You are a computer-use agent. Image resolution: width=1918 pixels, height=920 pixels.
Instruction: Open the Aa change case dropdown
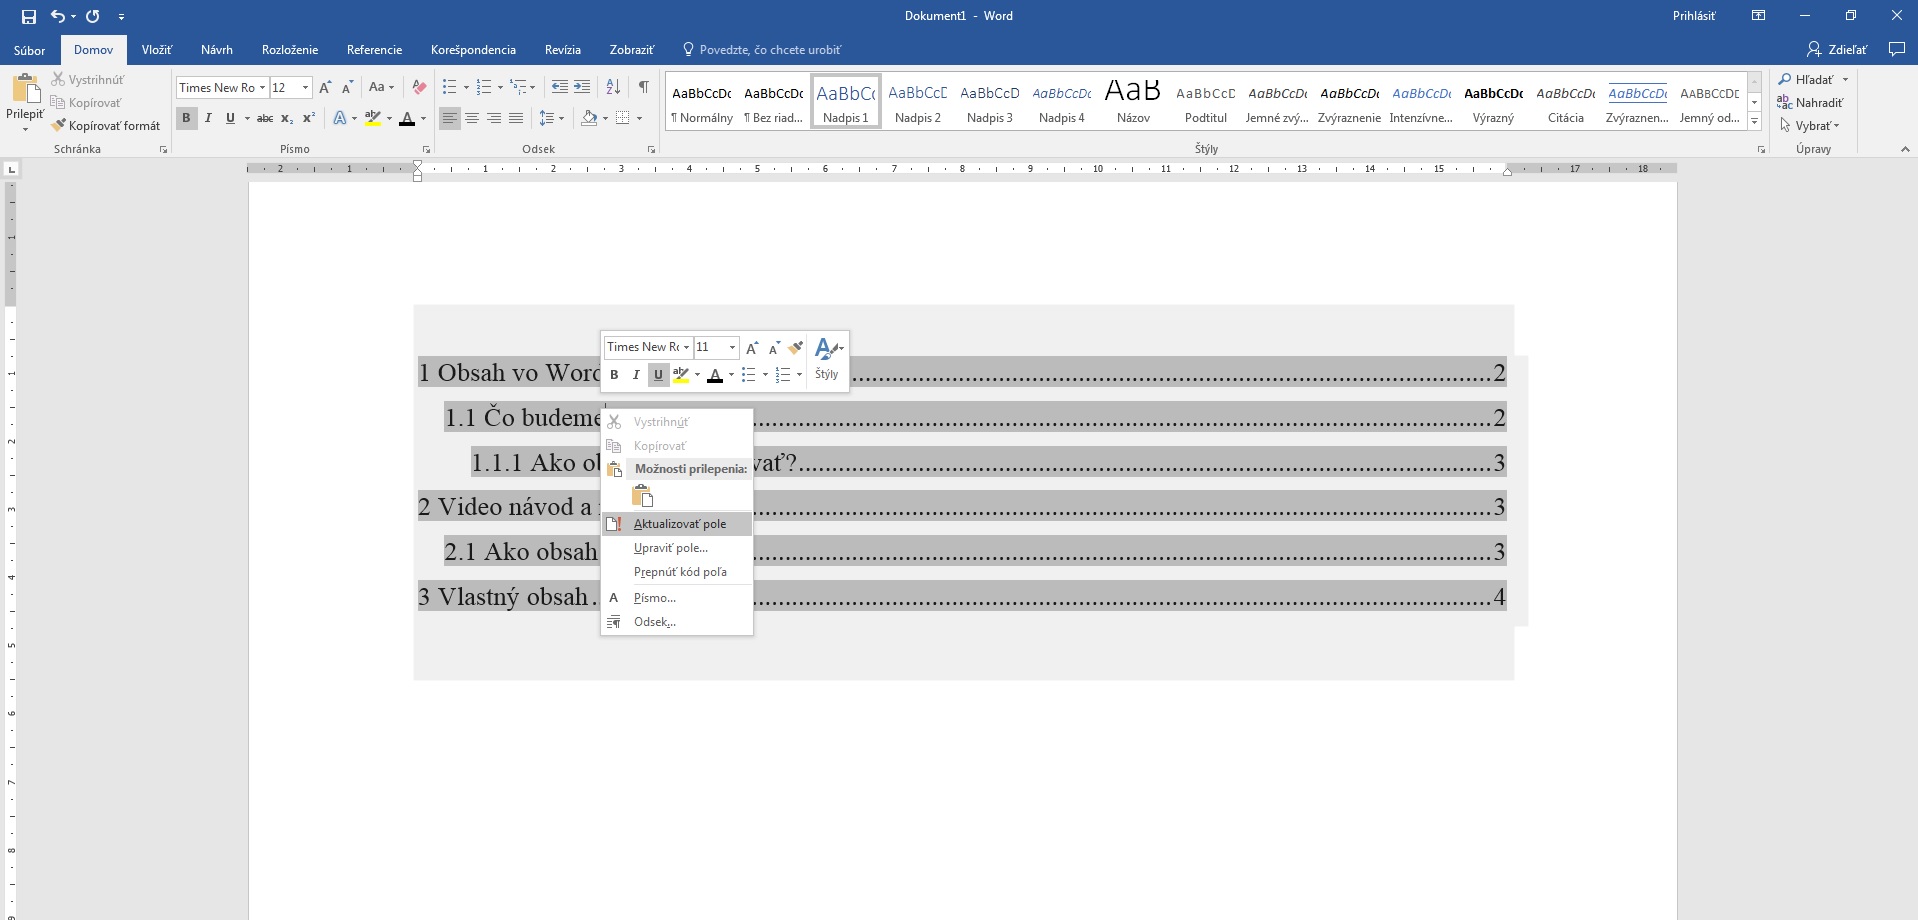coord(381,88)
